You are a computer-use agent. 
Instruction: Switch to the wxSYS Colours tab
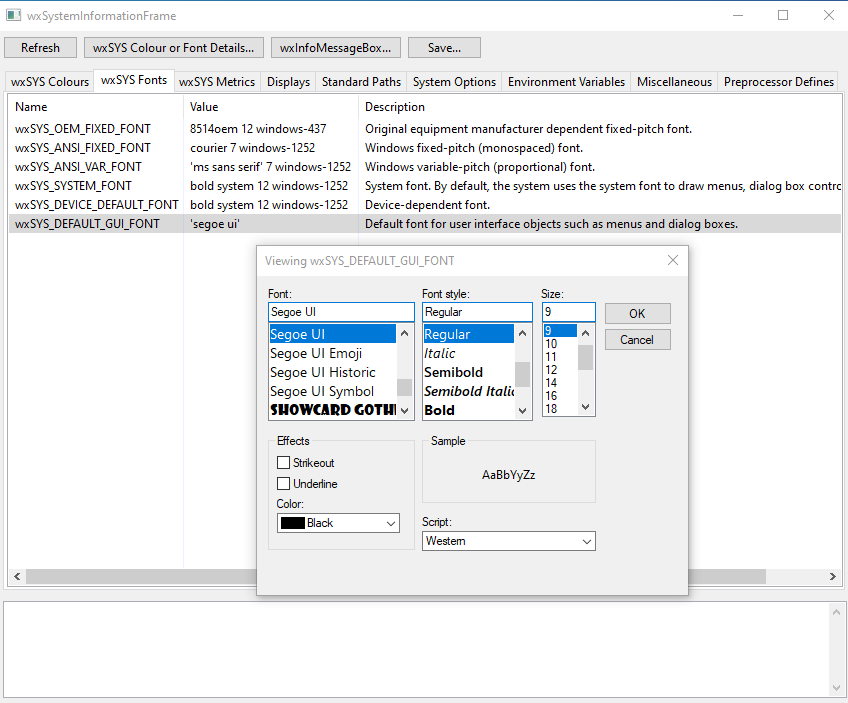point(50,82)
